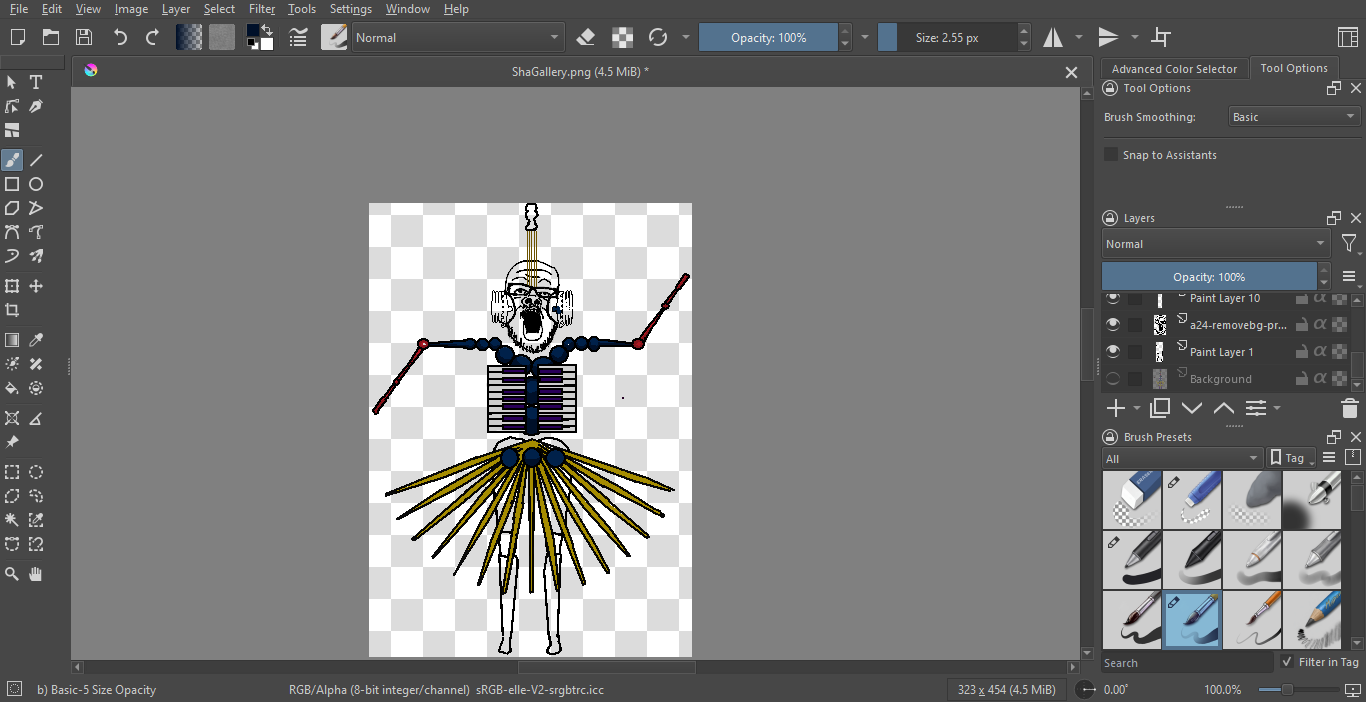Click the brush preset Search field
The height and width of the screenshot is (702, 1366).
pyautogui.click(x=1185, y=662)
